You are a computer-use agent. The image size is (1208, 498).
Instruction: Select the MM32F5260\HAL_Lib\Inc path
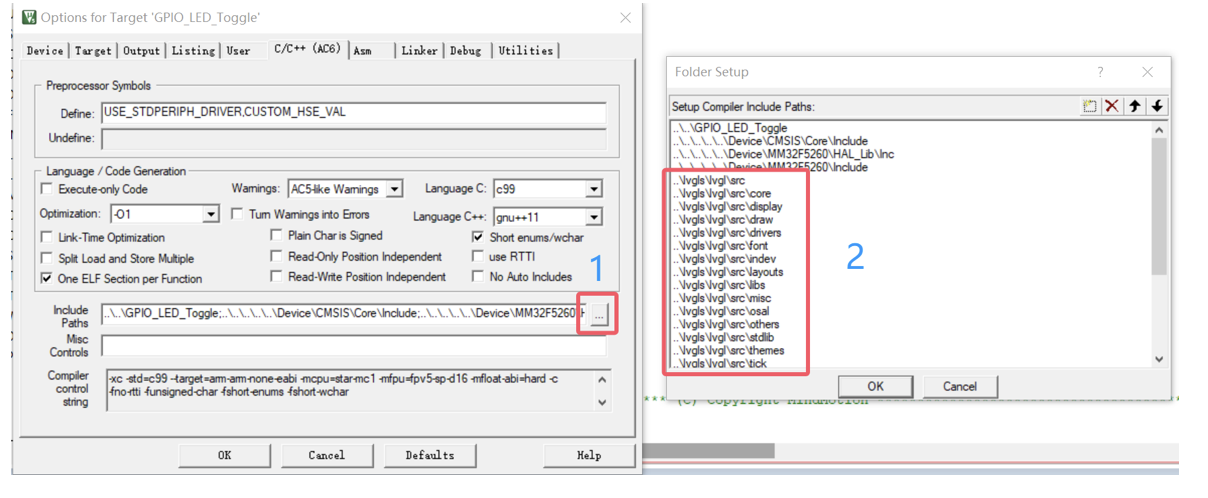[x=783, y=154]
